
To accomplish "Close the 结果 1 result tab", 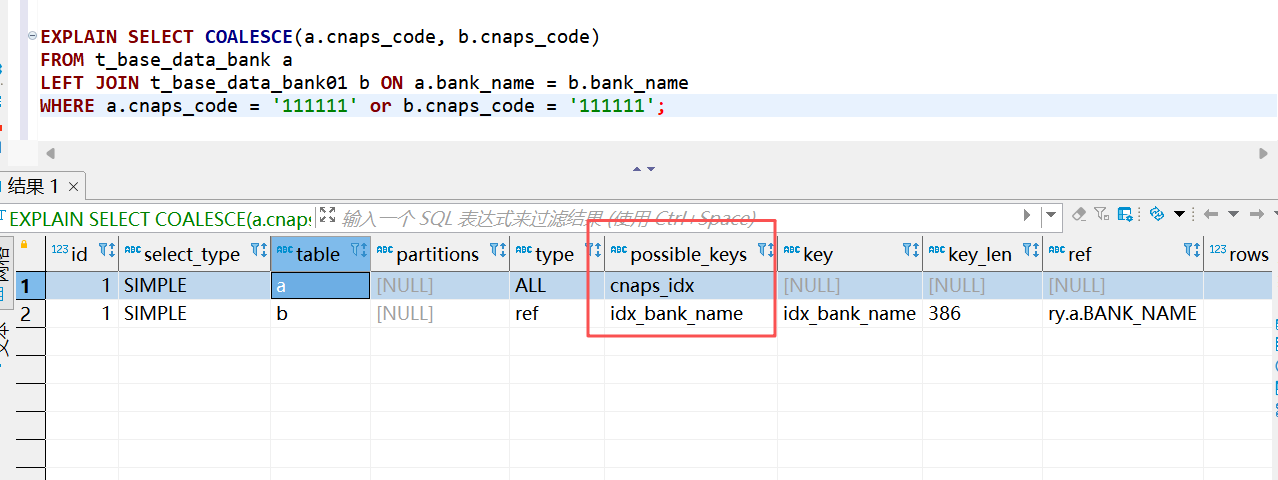I will click(73, 187).
